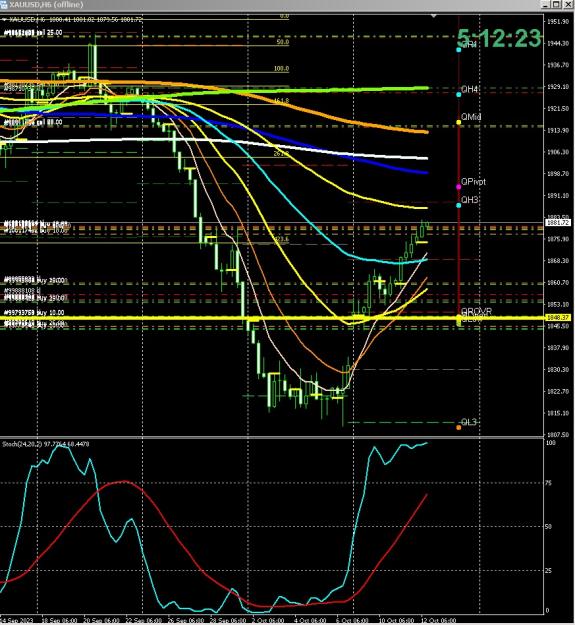The width and height of the screenshot is (575, 625).
Task: Click the yellow 1848.37 price tag
Action: [x=558, y=318]
